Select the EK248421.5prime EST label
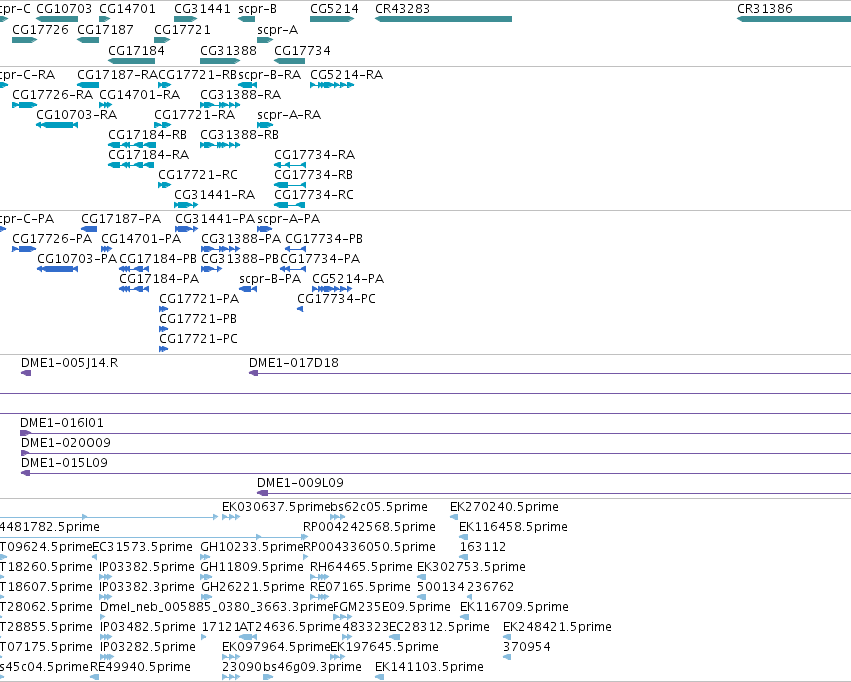 (557, 628)
